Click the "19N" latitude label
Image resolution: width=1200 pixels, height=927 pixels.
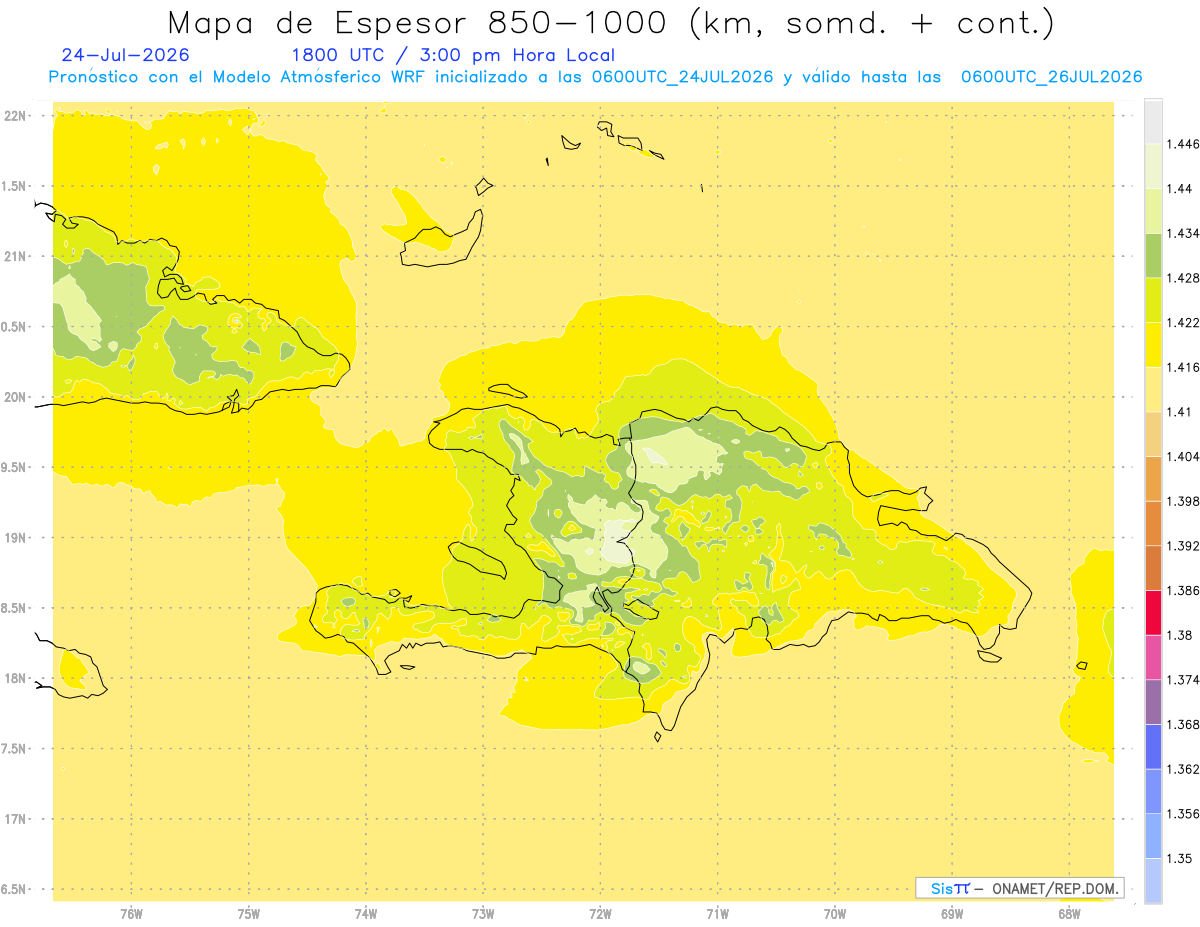(17, 538)
